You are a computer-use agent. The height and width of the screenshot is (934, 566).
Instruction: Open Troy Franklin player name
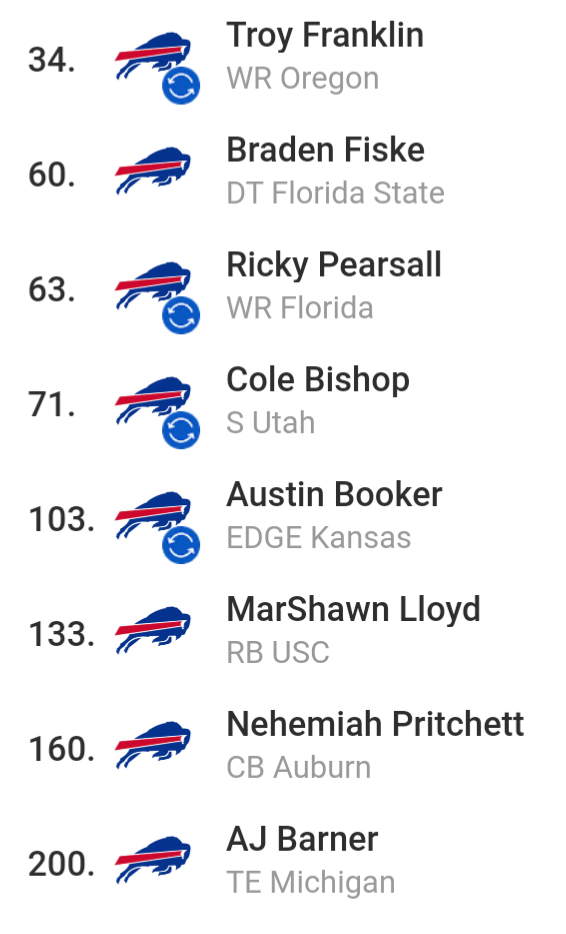point(325,36)
